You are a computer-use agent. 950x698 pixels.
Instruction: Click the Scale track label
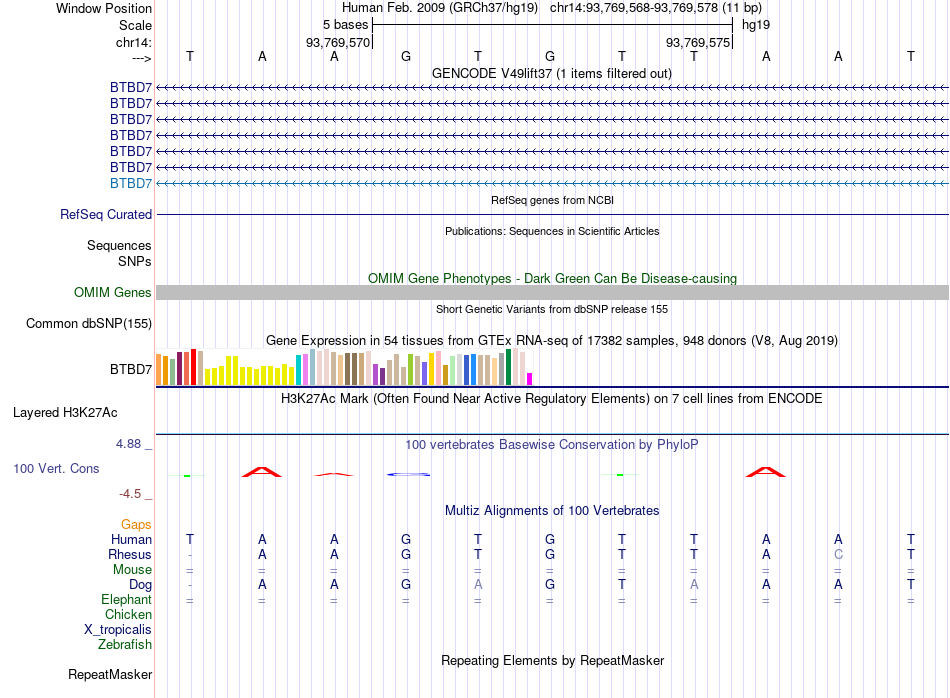(x=135, y=25)
